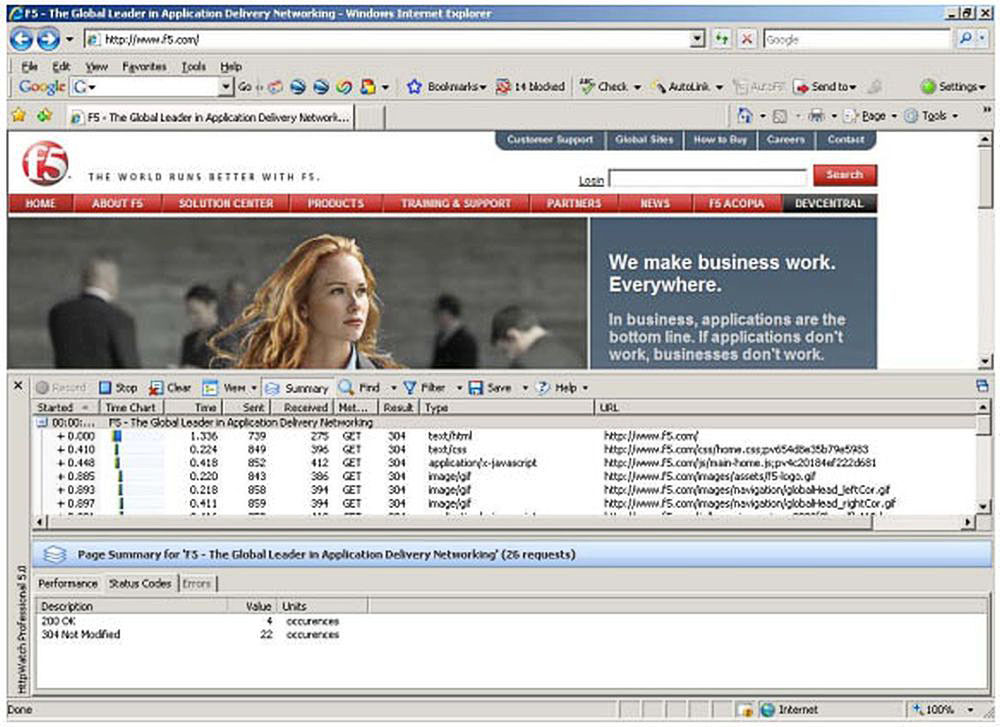Open the IE Page menu dropdown
The width and height of the screenshot is (1000, 727).
(893, 116)
